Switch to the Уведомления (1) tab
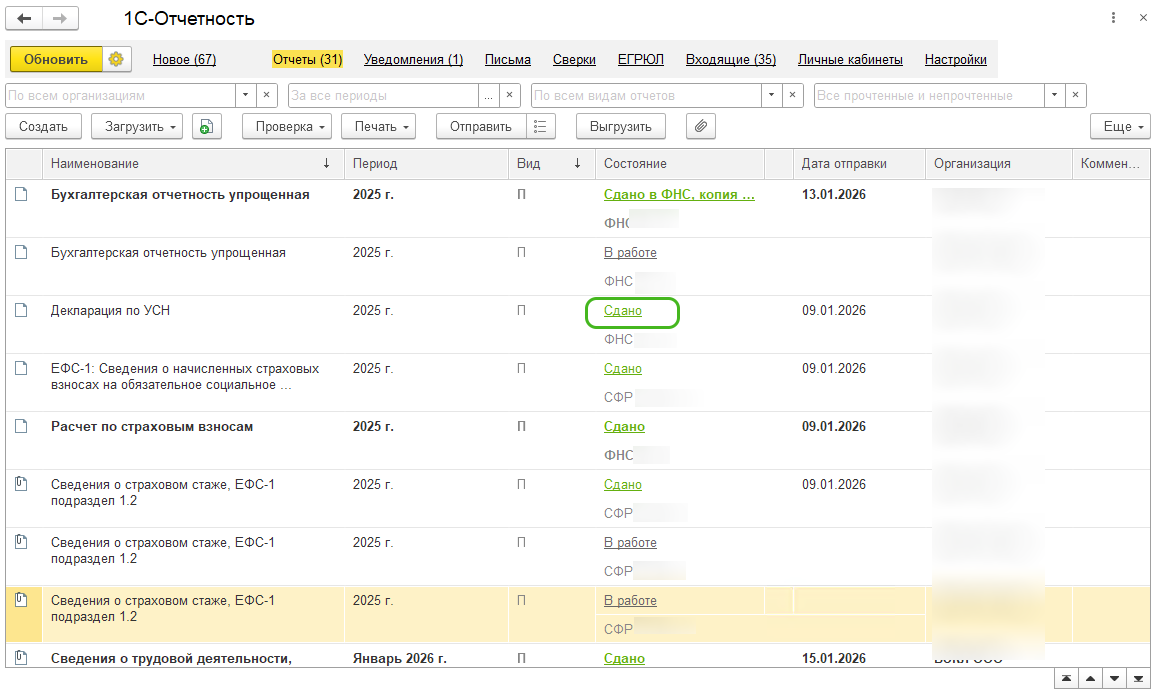 413,60
